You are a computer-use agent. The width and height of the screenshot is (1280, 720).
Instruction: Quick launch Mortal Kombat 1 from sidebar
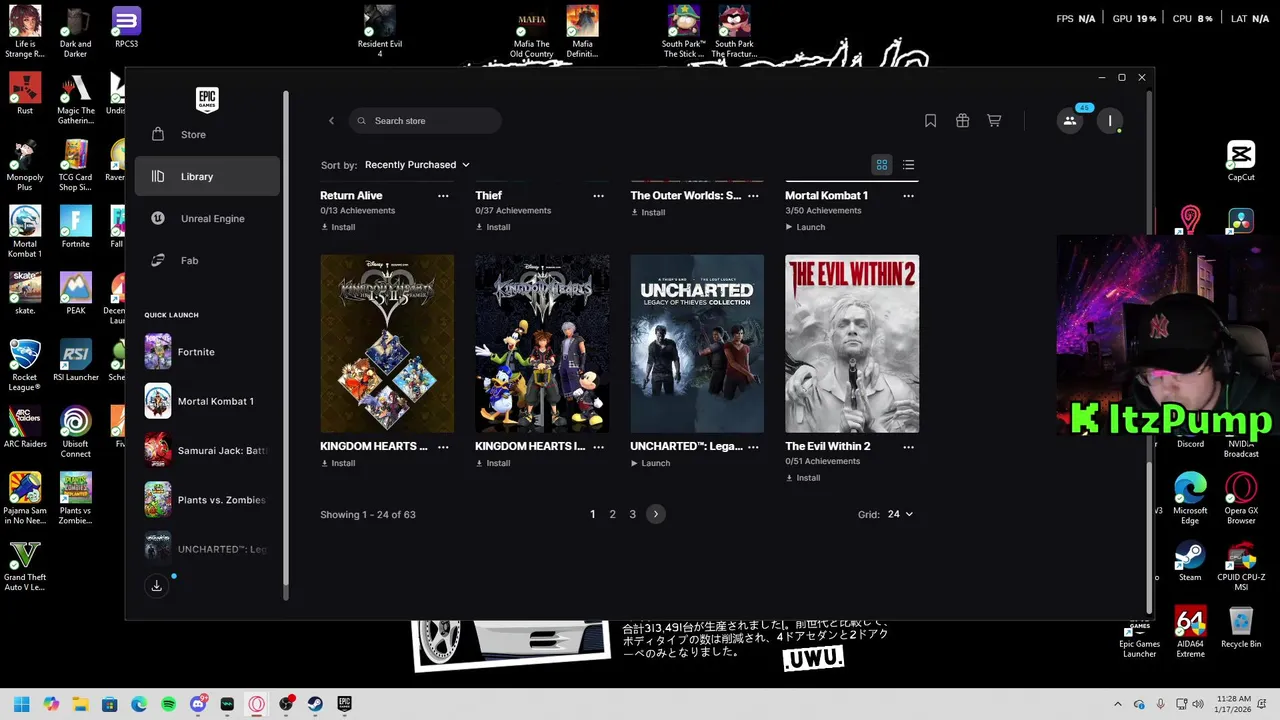(x=207, y=401)
